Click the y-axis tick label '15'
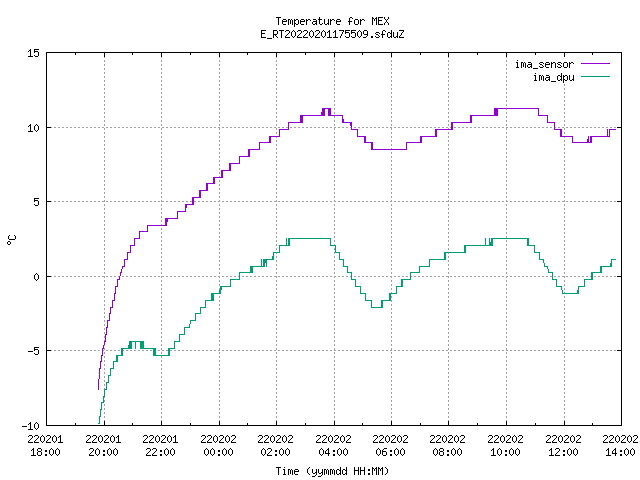 [33, 53]
